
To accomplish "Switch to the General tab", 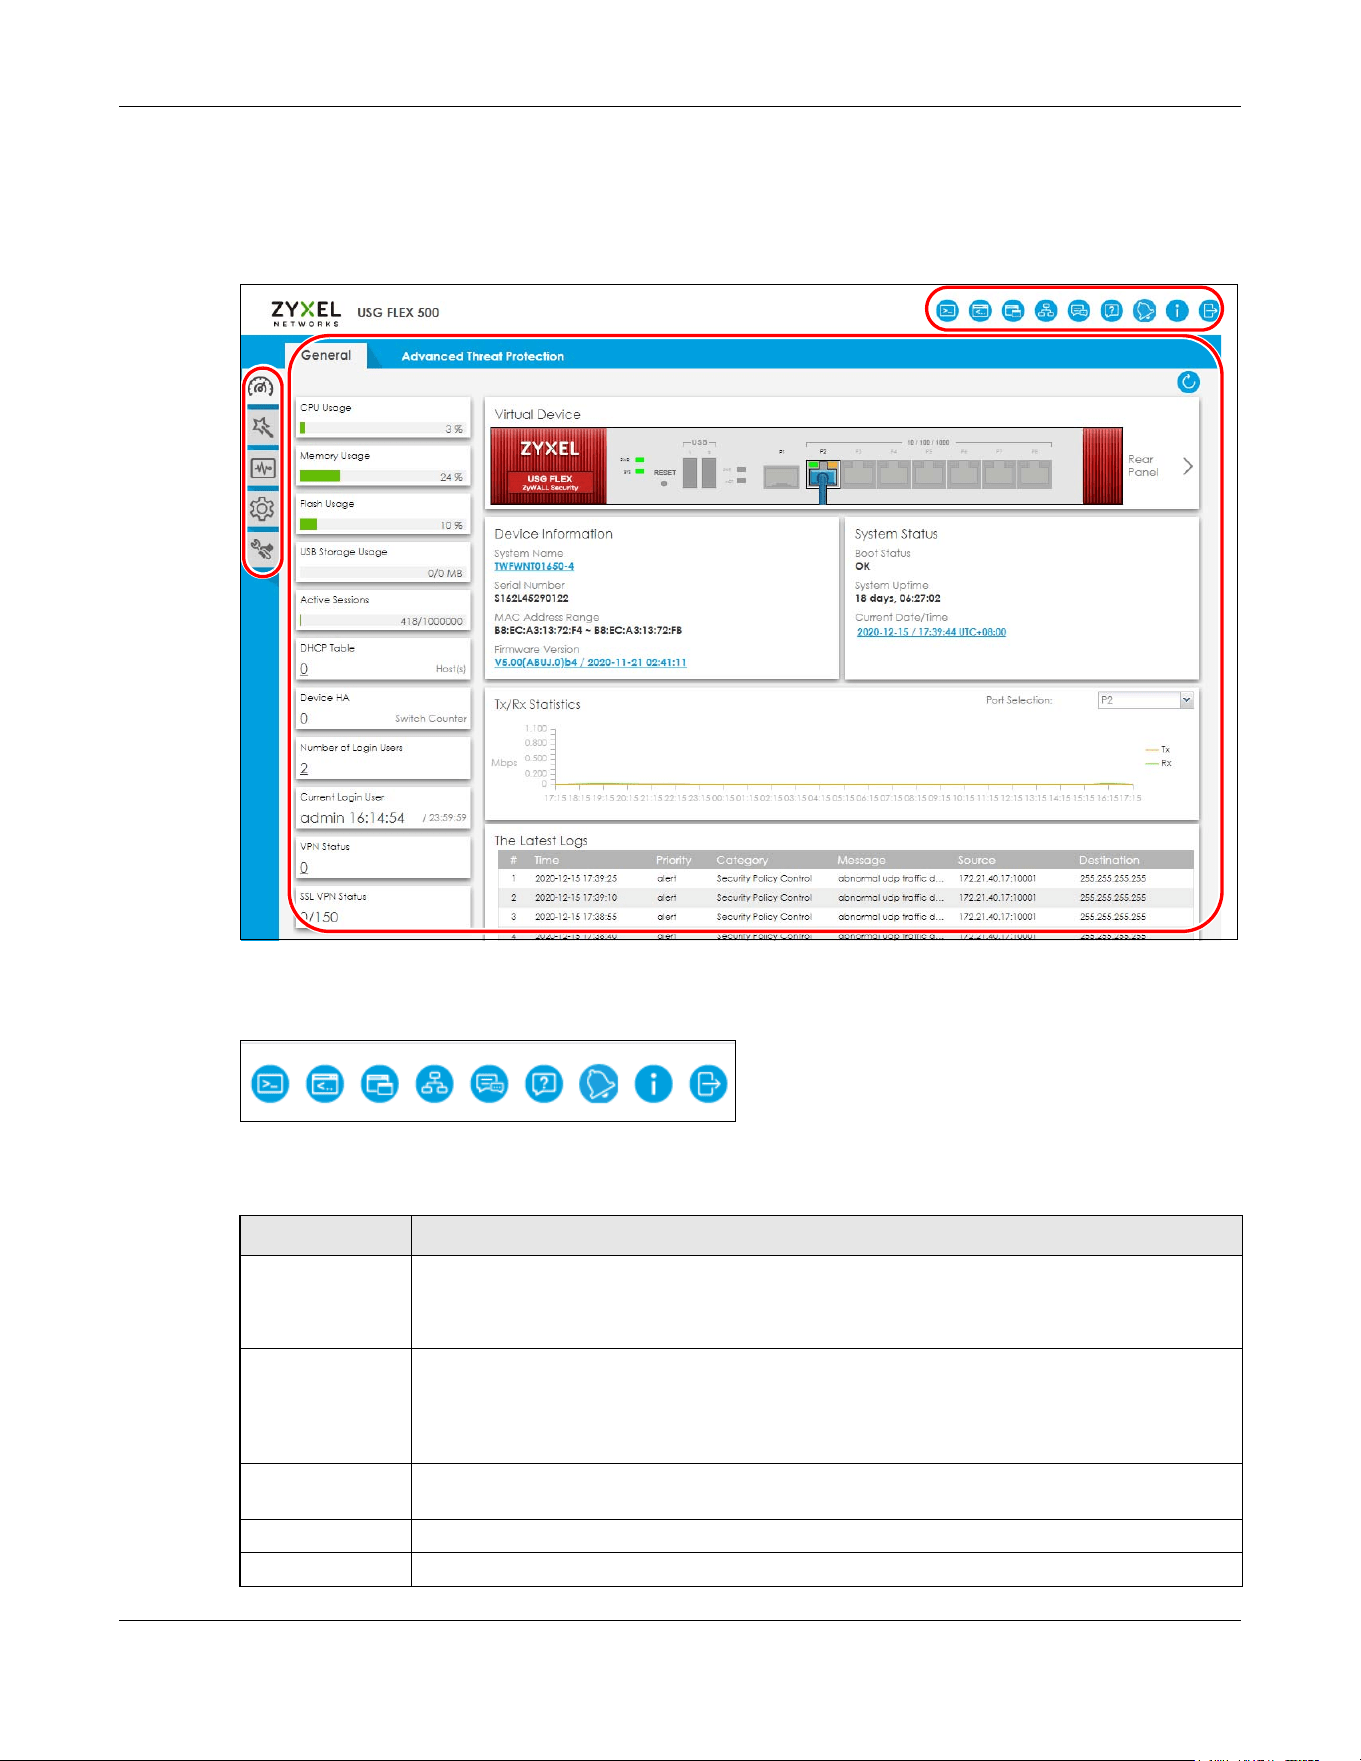I will click(x=326, y=355).
